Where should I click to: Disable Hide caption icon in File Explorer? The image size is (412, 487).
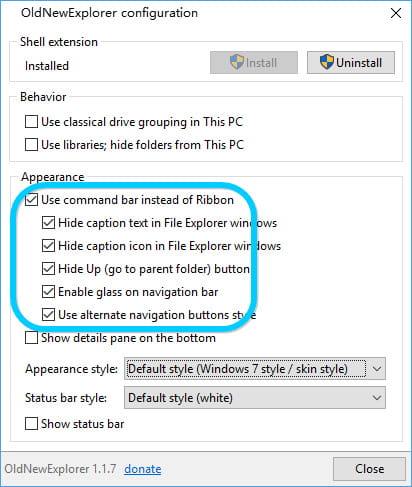tap(48, 246)
